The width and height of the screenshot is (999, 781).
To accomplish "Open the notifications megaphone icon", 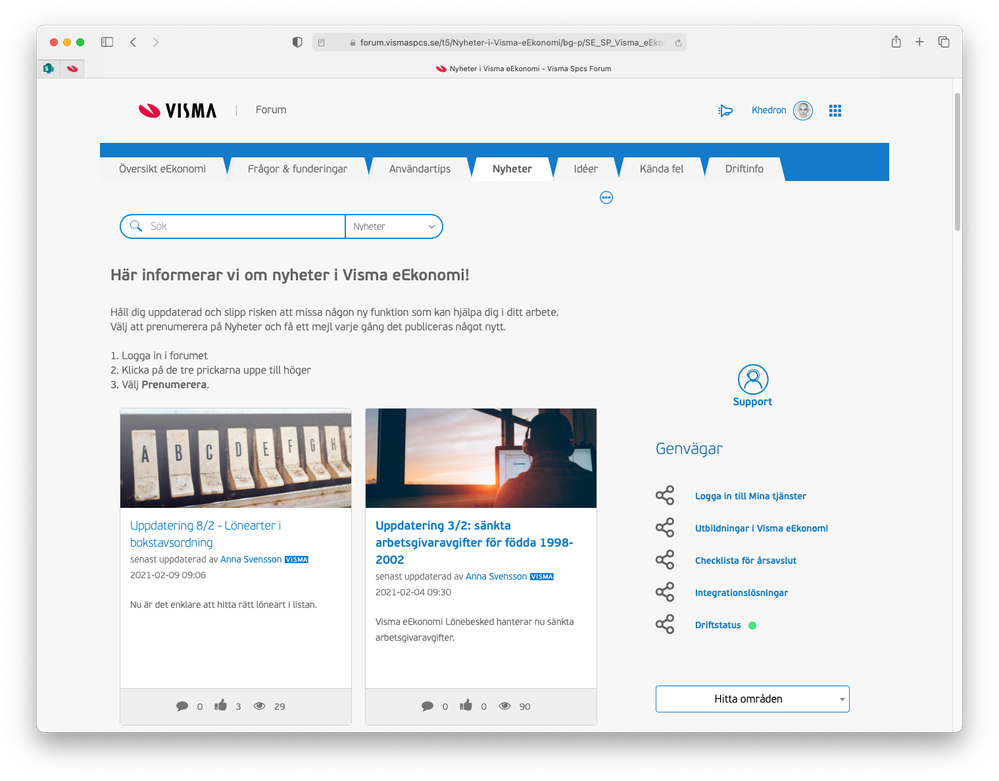I will [x=725, y=111].
